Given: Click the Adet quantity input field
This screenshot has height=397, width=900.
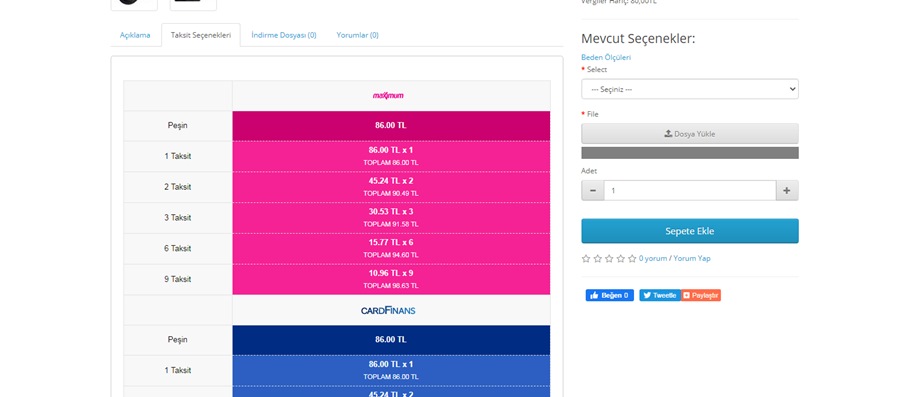Looking at the screenshot, I should pyautogui.click(x=690, y=190).
